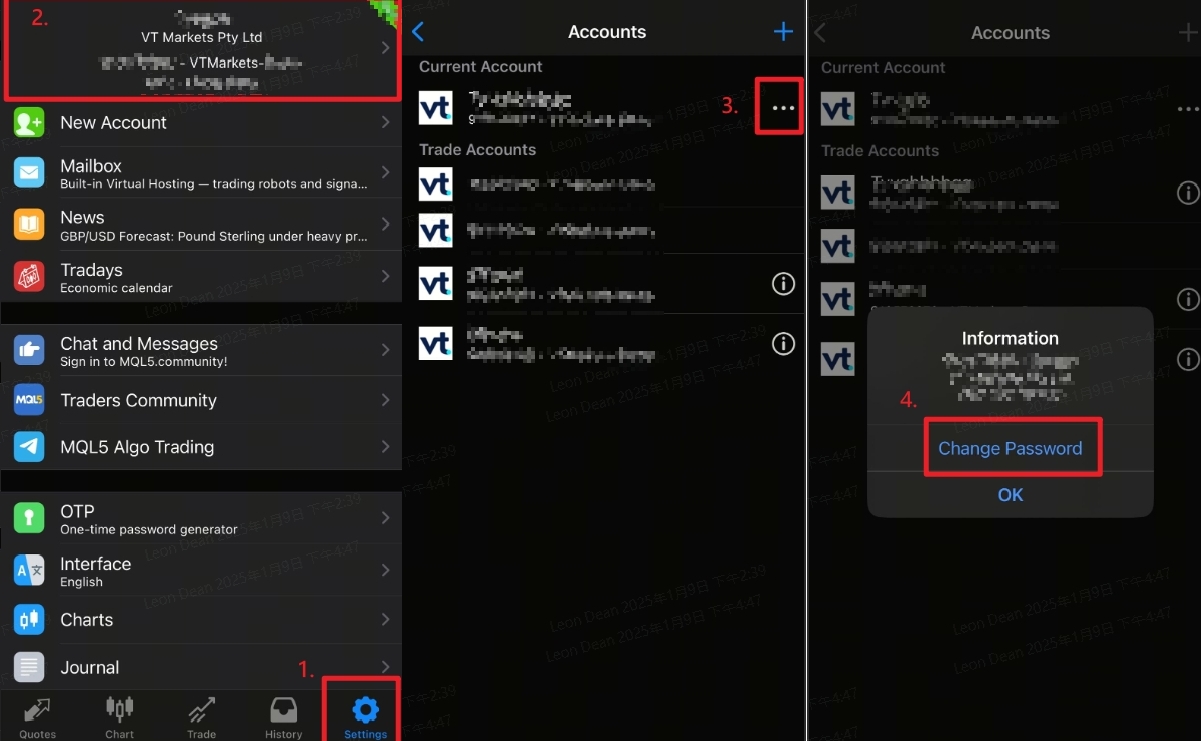
Task: Open the MQL5 Algo Trading telegram icon
Action: click(29, 447)
